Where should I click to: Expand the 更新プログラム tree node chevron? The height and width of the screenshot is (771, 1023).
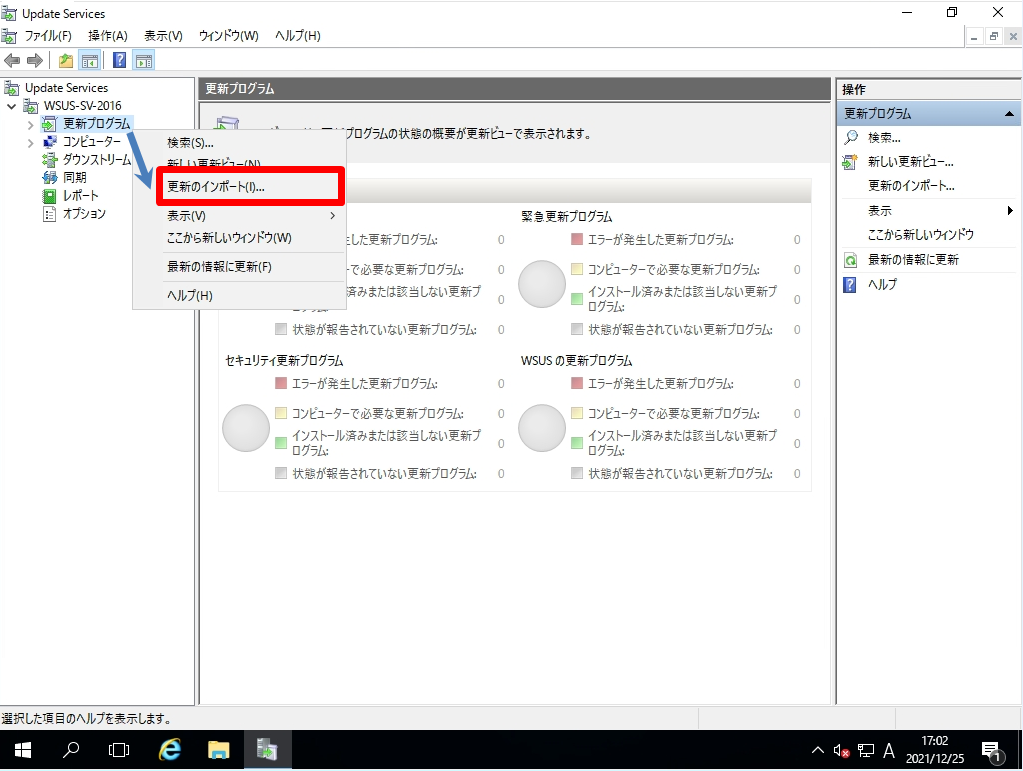click(x=31, y=124)
